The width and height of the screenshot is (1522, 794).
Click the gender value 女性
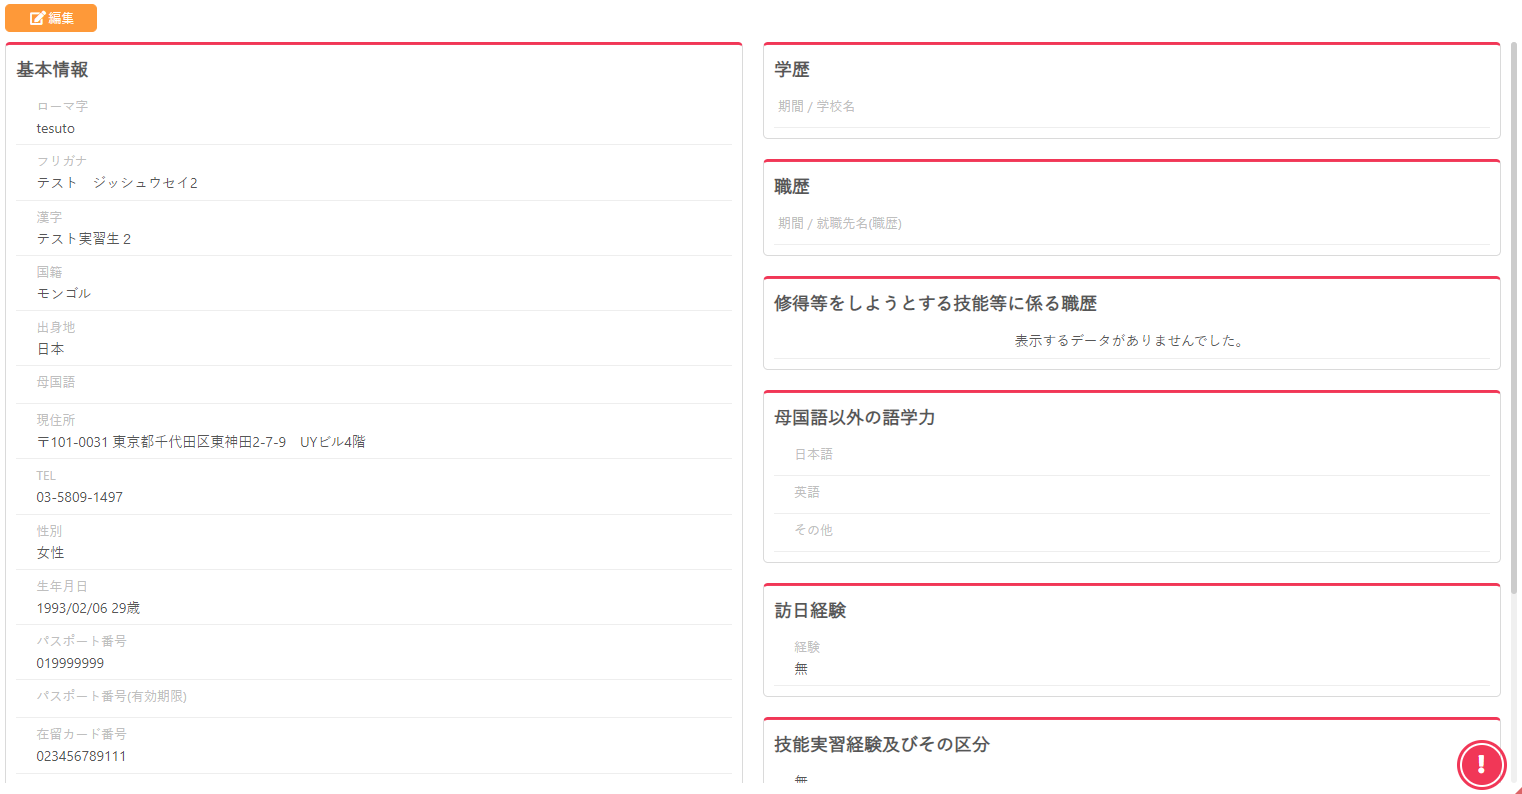coord(50,553)
